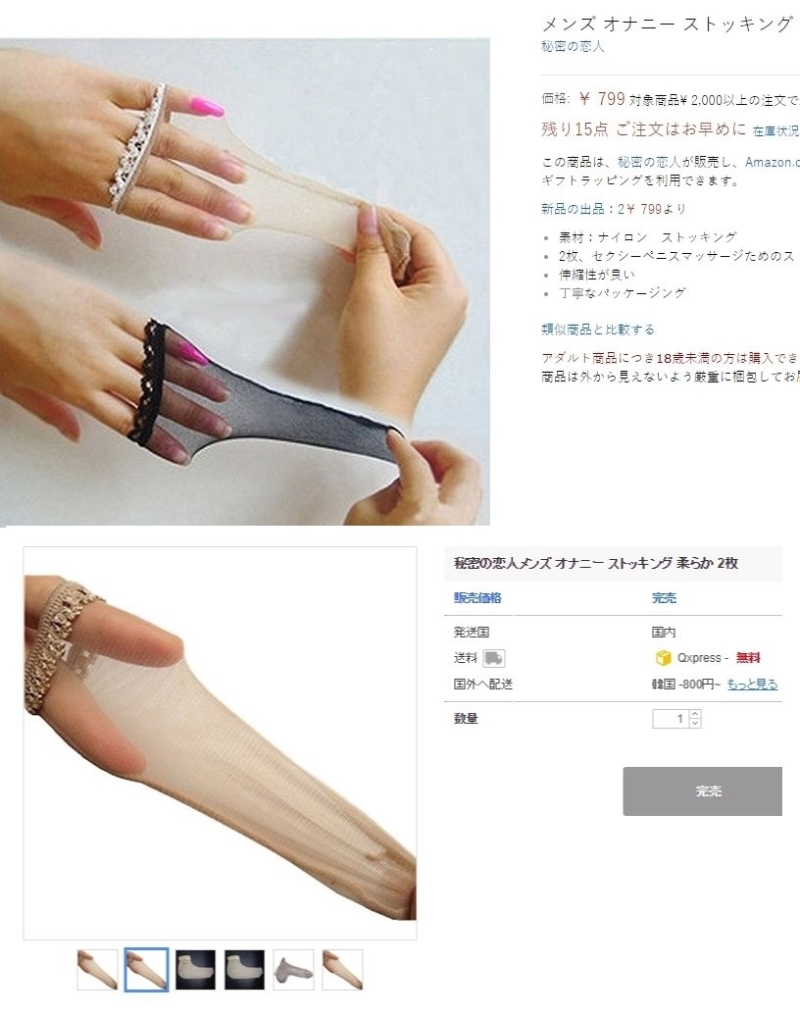Screen dimensions: 800x1016
Task: Select the third dark background thumbnail
Action: point(196,969)
